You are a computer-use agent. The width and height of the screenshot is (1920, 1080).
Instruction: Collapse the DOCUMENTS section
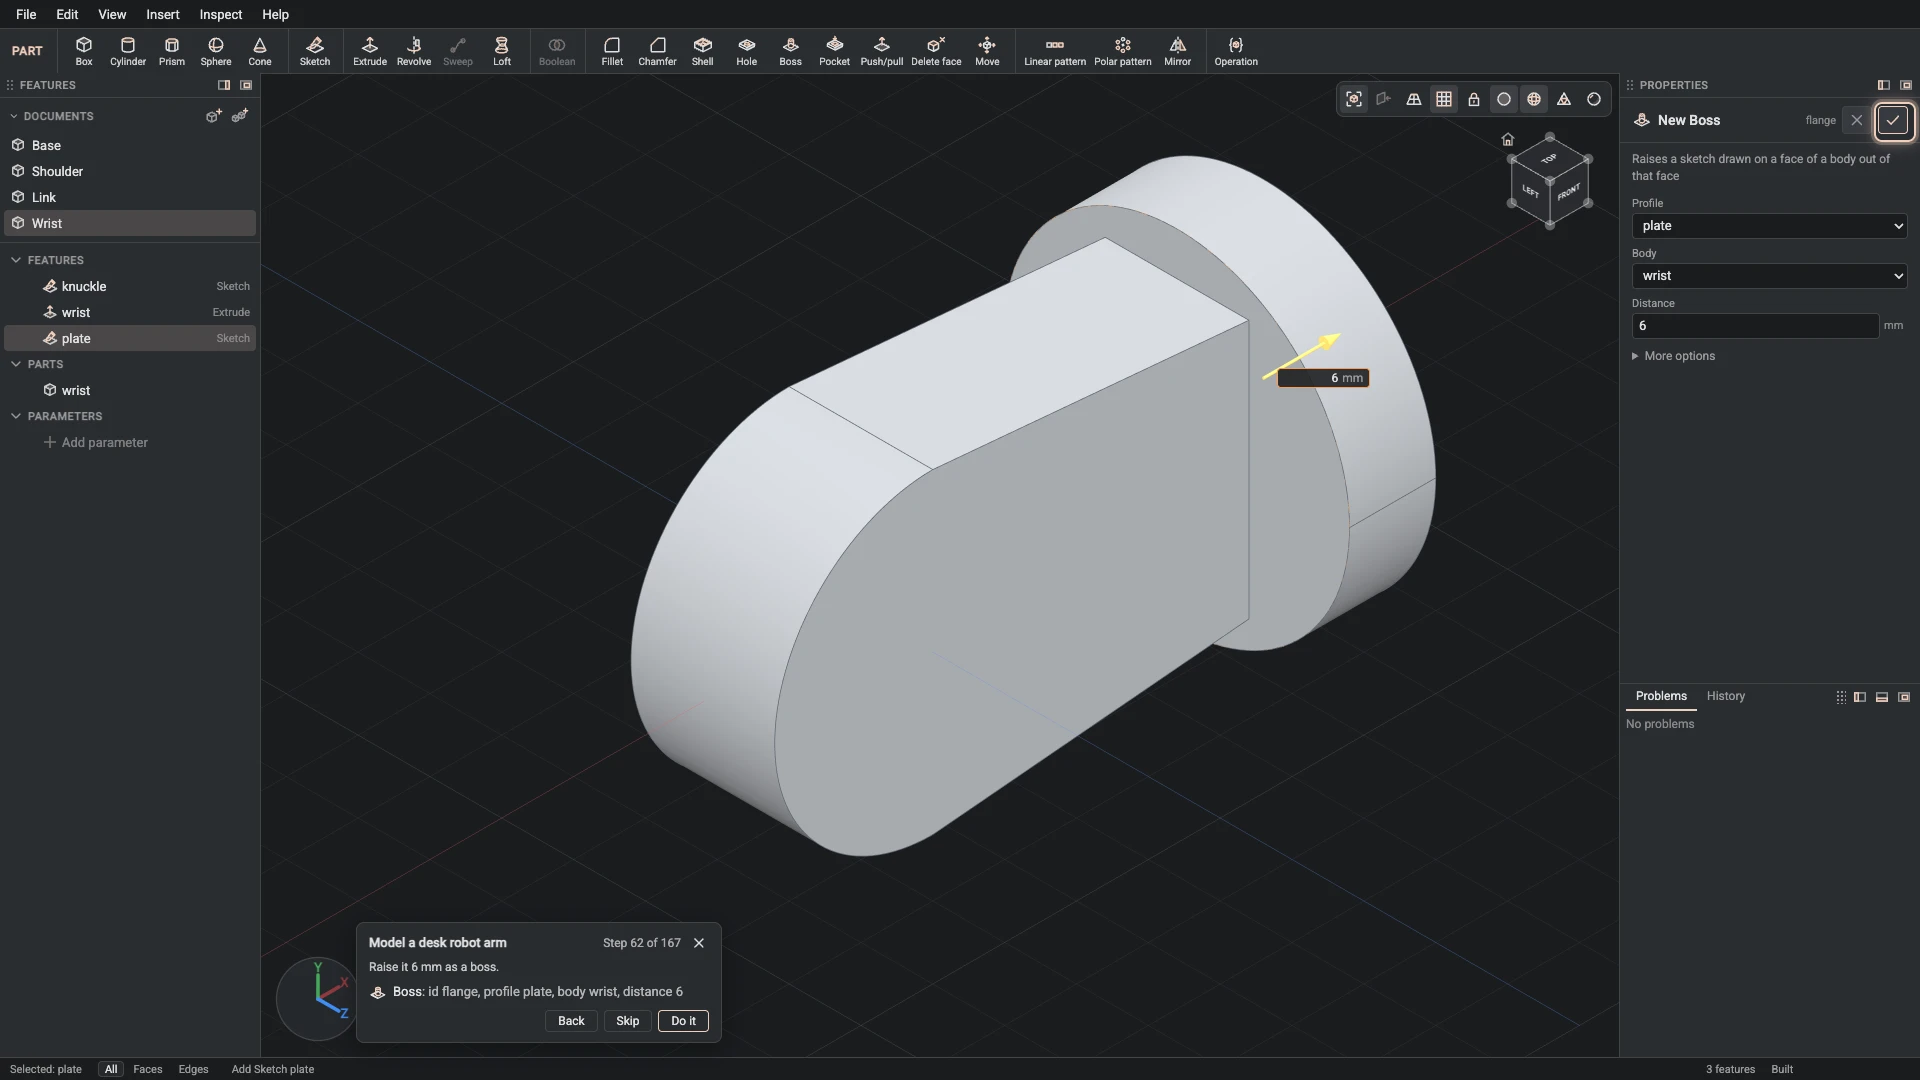tap(14, 116)
